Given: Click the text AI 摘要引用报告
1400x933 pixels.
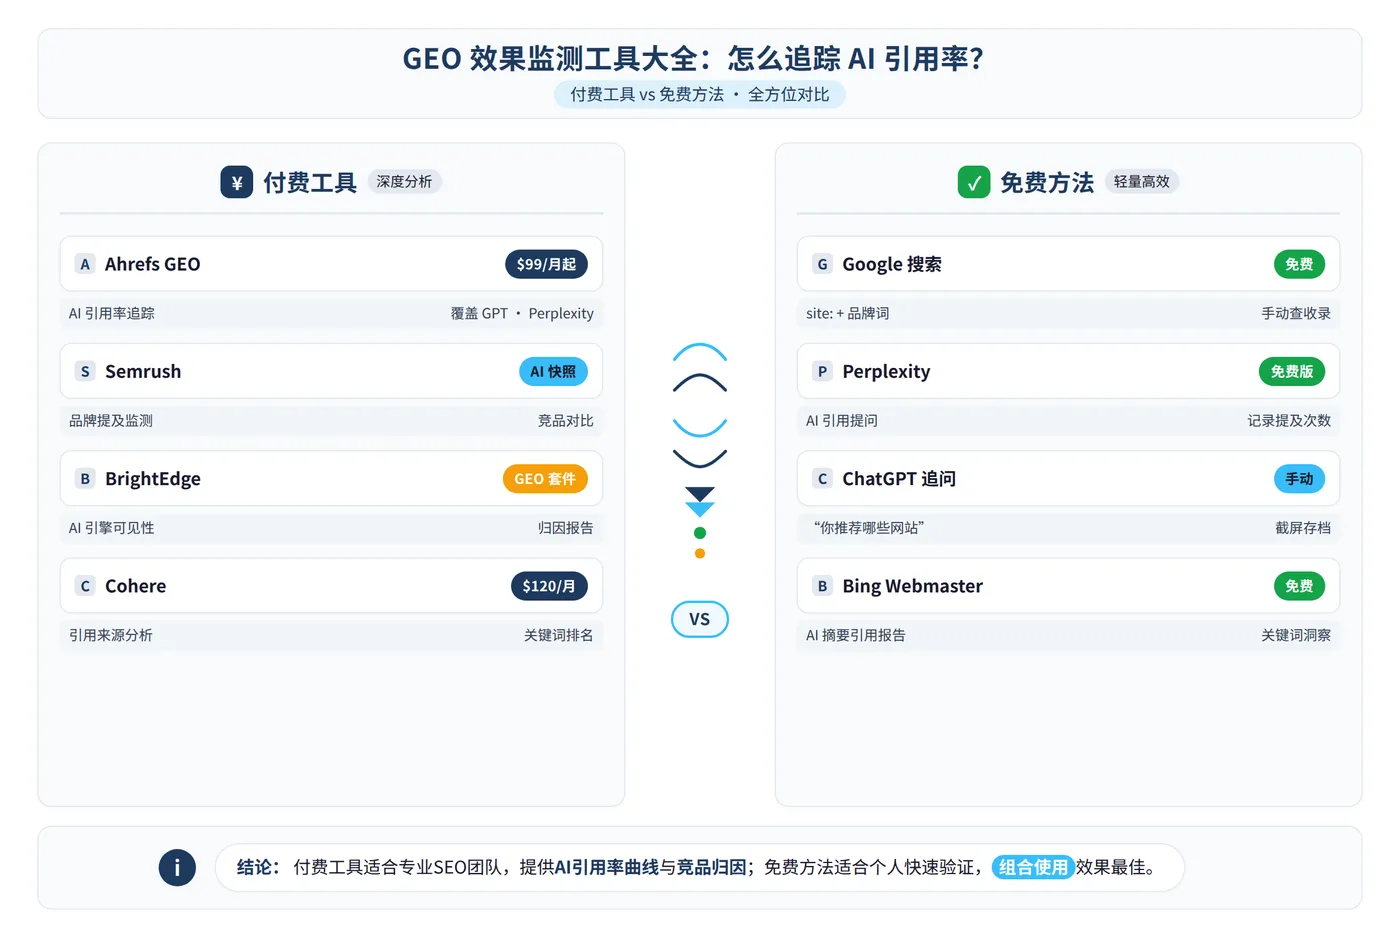Looking at the screenshot, I should tap(856, 635).
